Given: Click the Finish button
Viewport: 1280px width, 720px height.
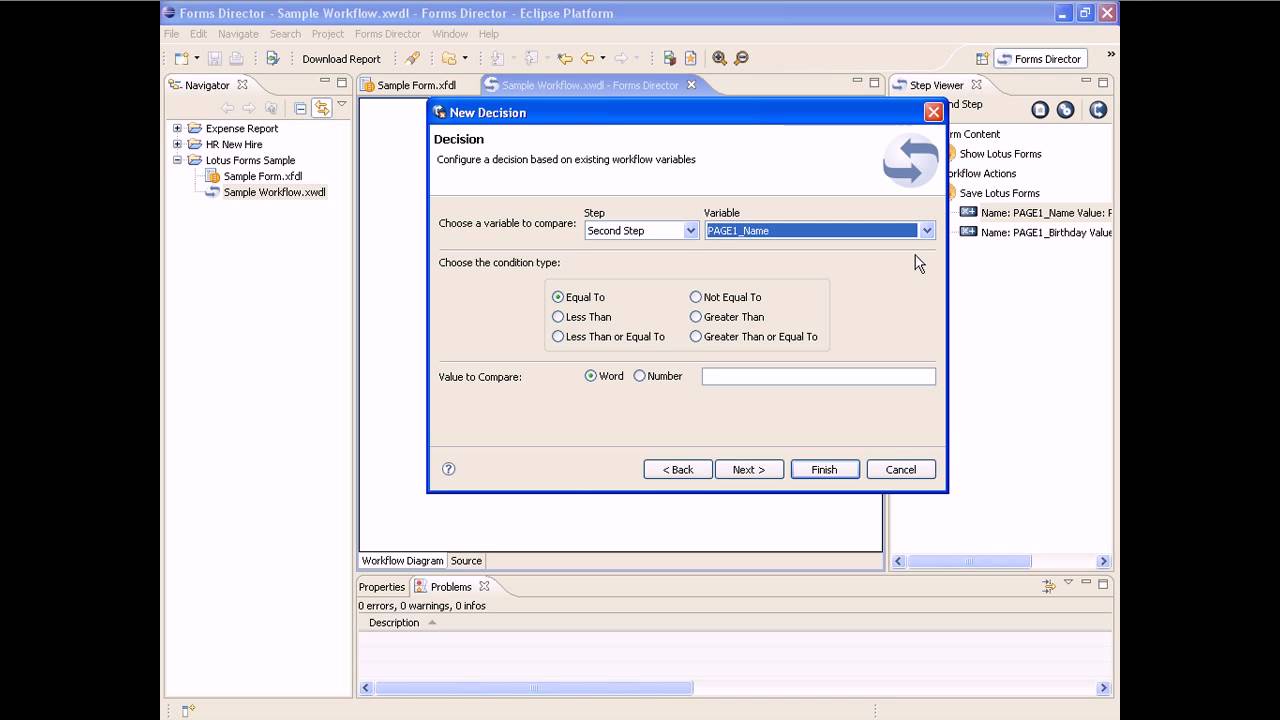Looking at the screenshot, I should 825,469.
